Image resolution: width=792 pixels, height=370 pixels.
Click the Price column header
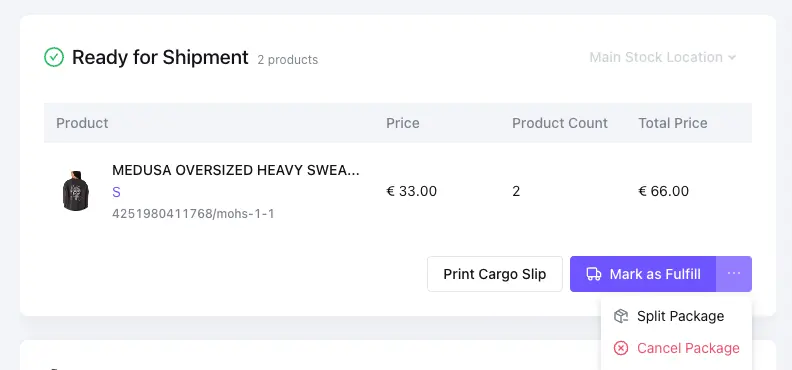(403, 123)
